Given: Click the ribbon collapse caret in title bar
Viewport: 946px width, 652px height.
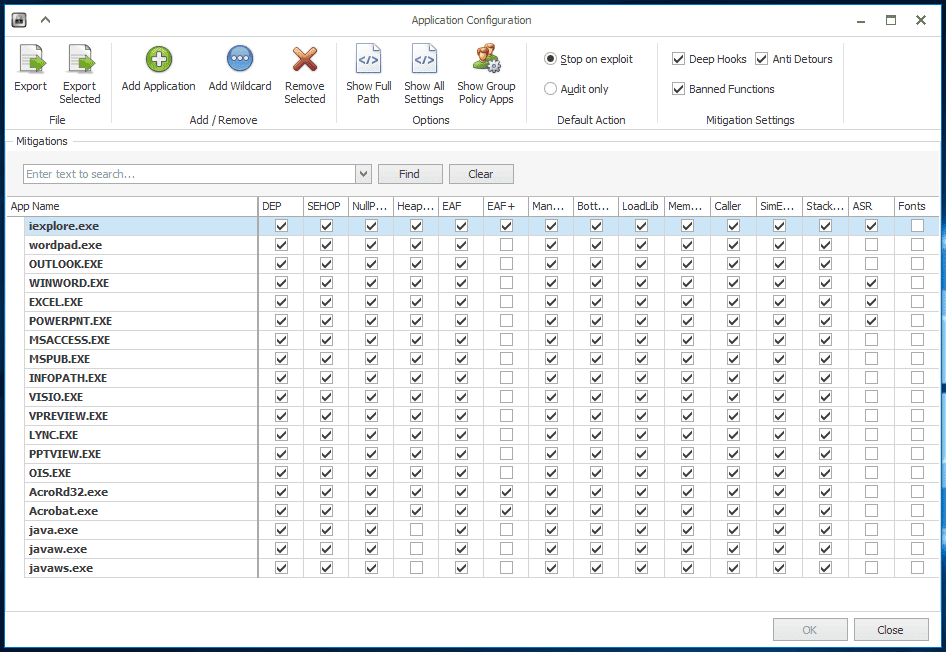Looking at the screenshot, I should coord(45,20).
